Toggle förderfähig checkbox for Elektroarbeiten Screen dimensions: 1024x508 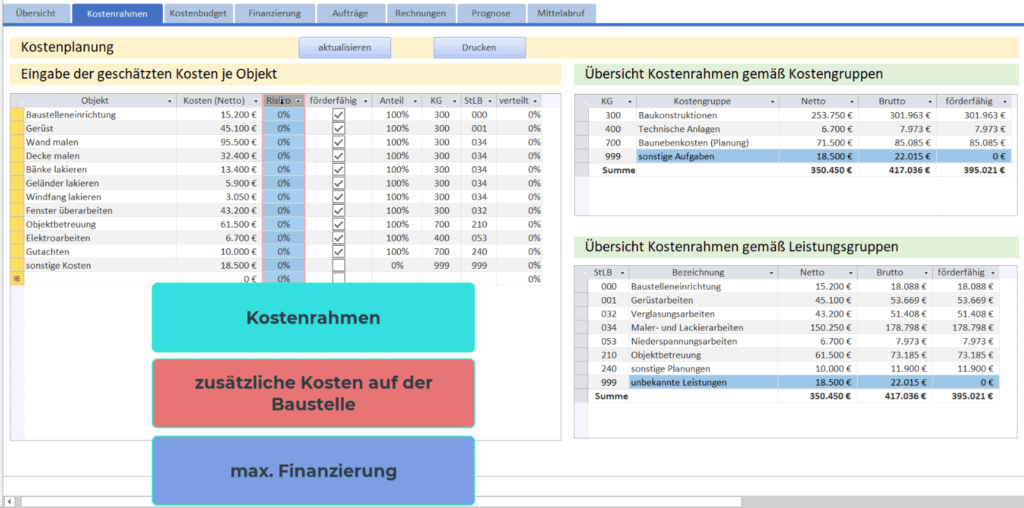click(338, 238)
